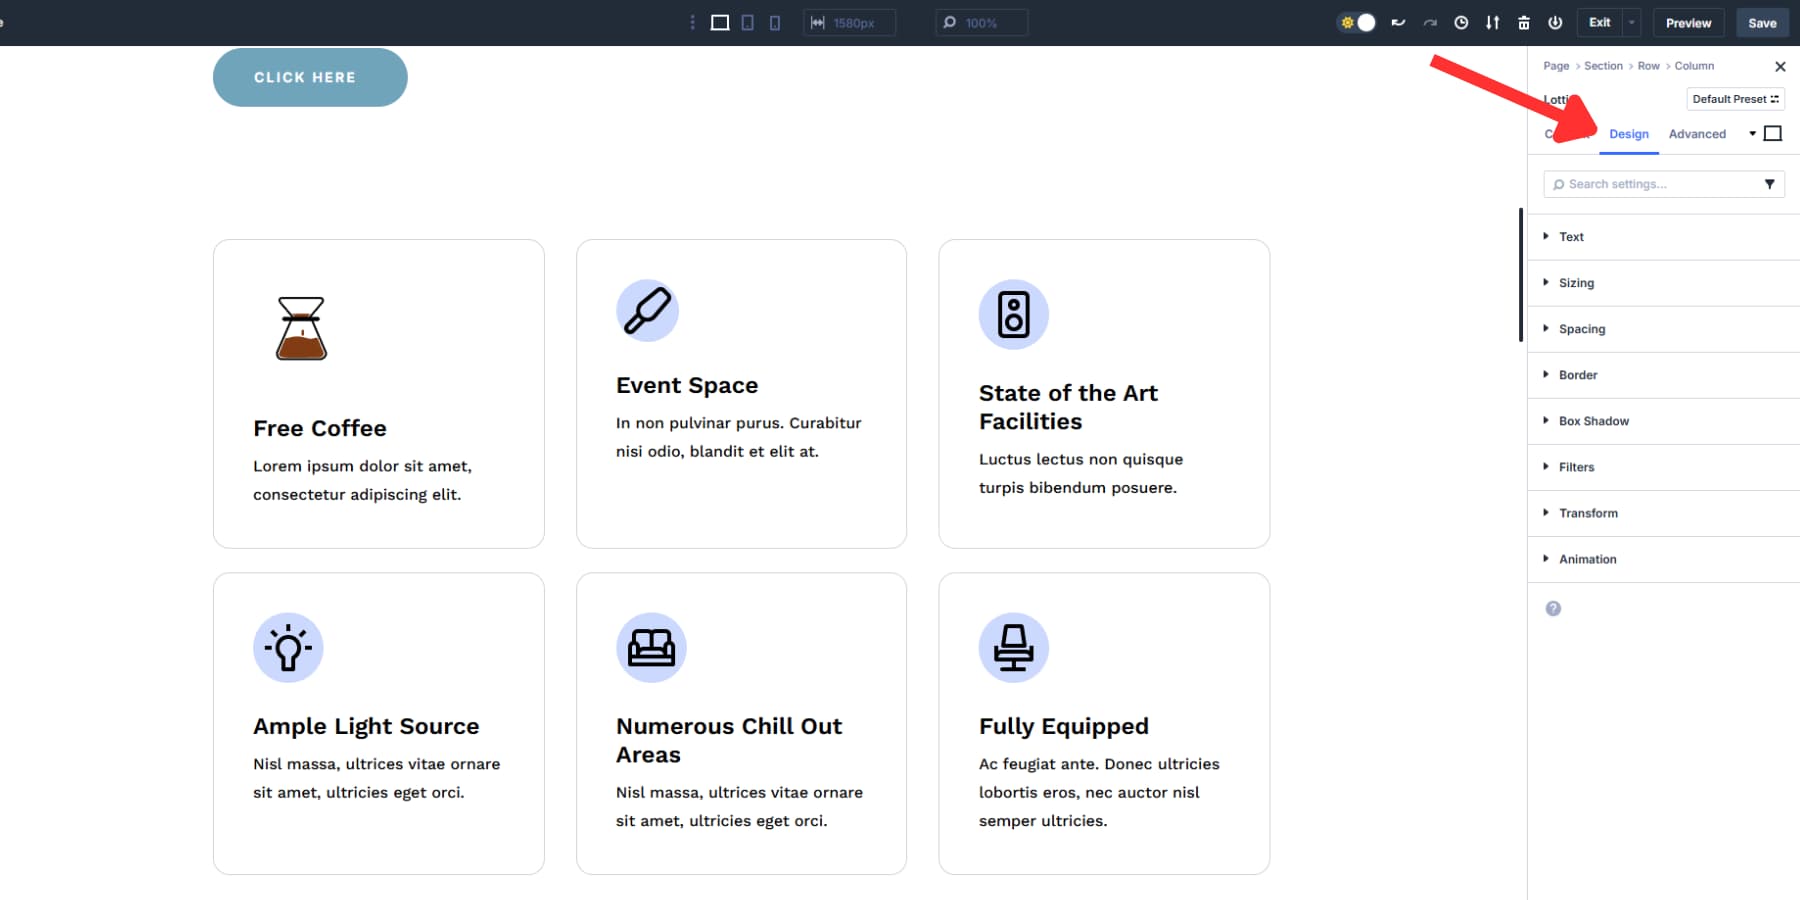1800x900 pixels.
Task: Toggle the responsive views switch icon
Action: click(1494, 22)
